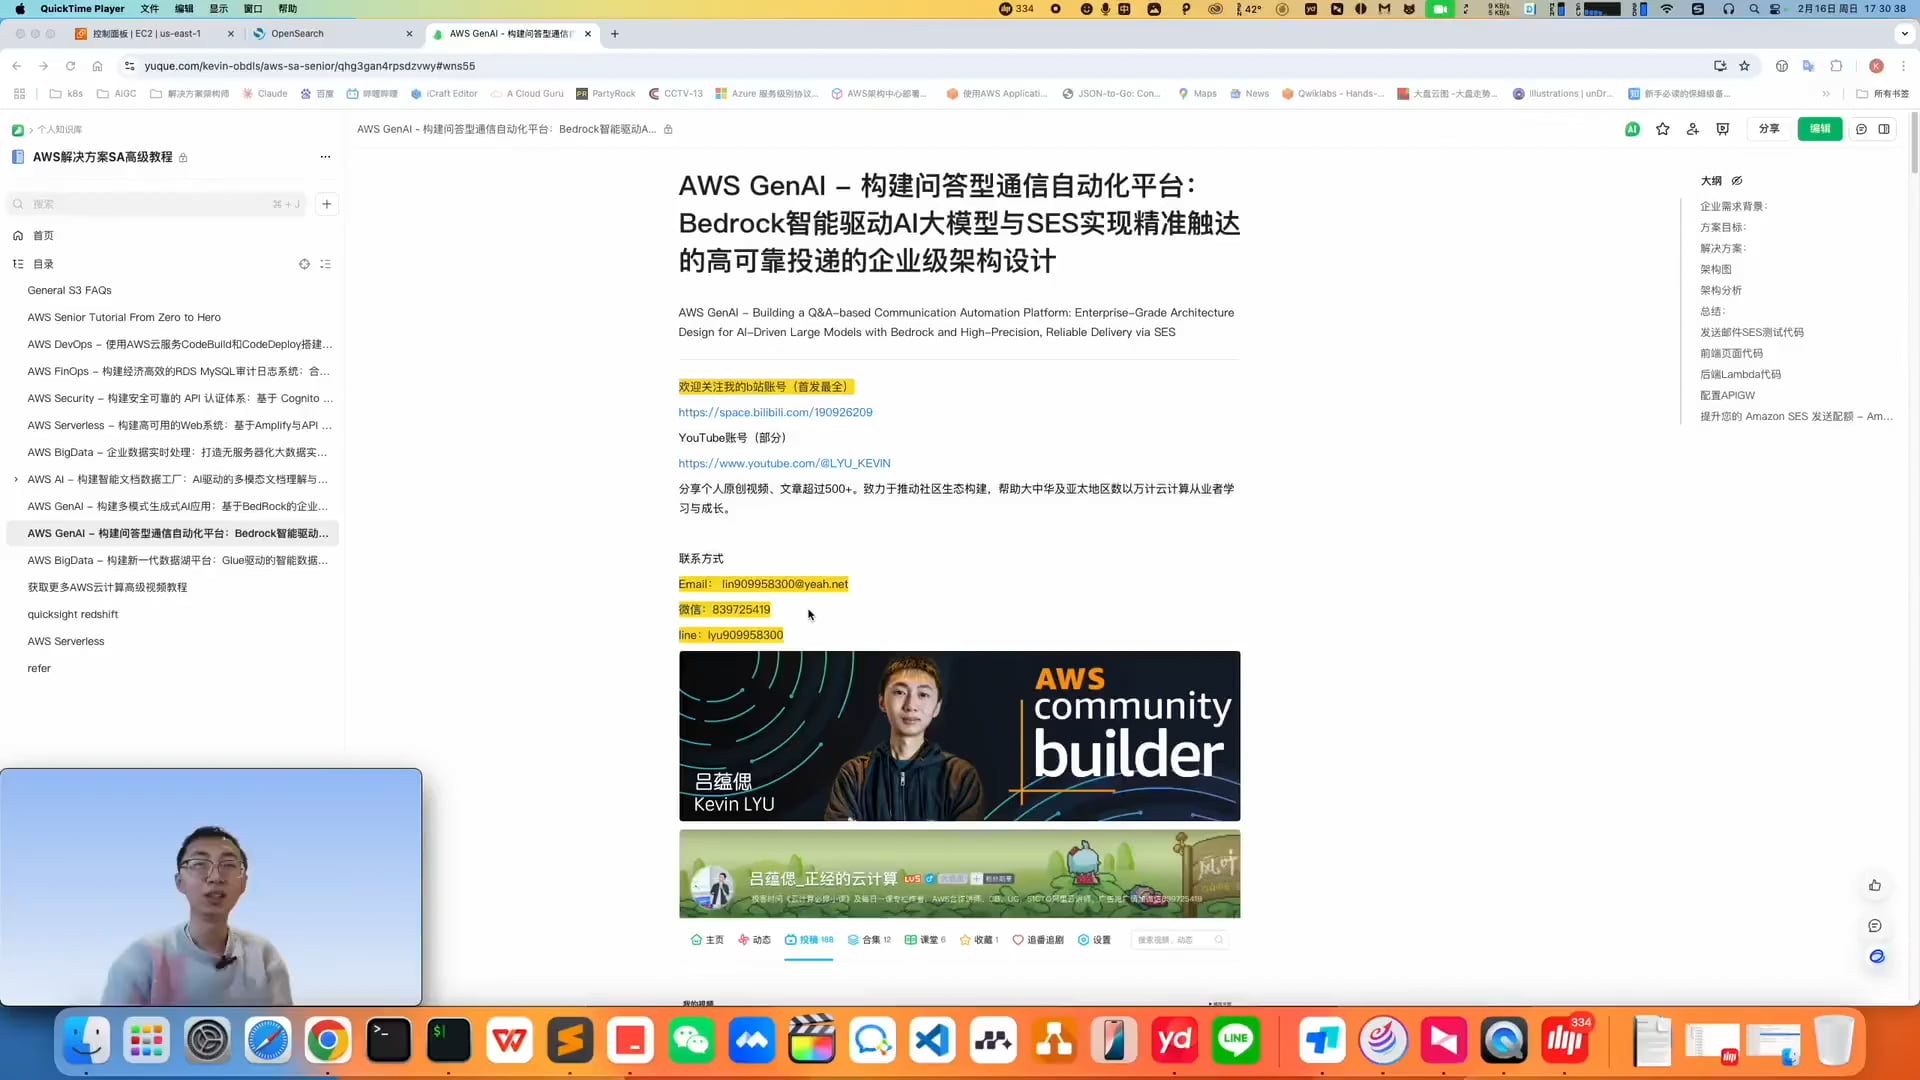Open the bookmarks overflow chevron

pyautogui.click(x=1827, y=93)
